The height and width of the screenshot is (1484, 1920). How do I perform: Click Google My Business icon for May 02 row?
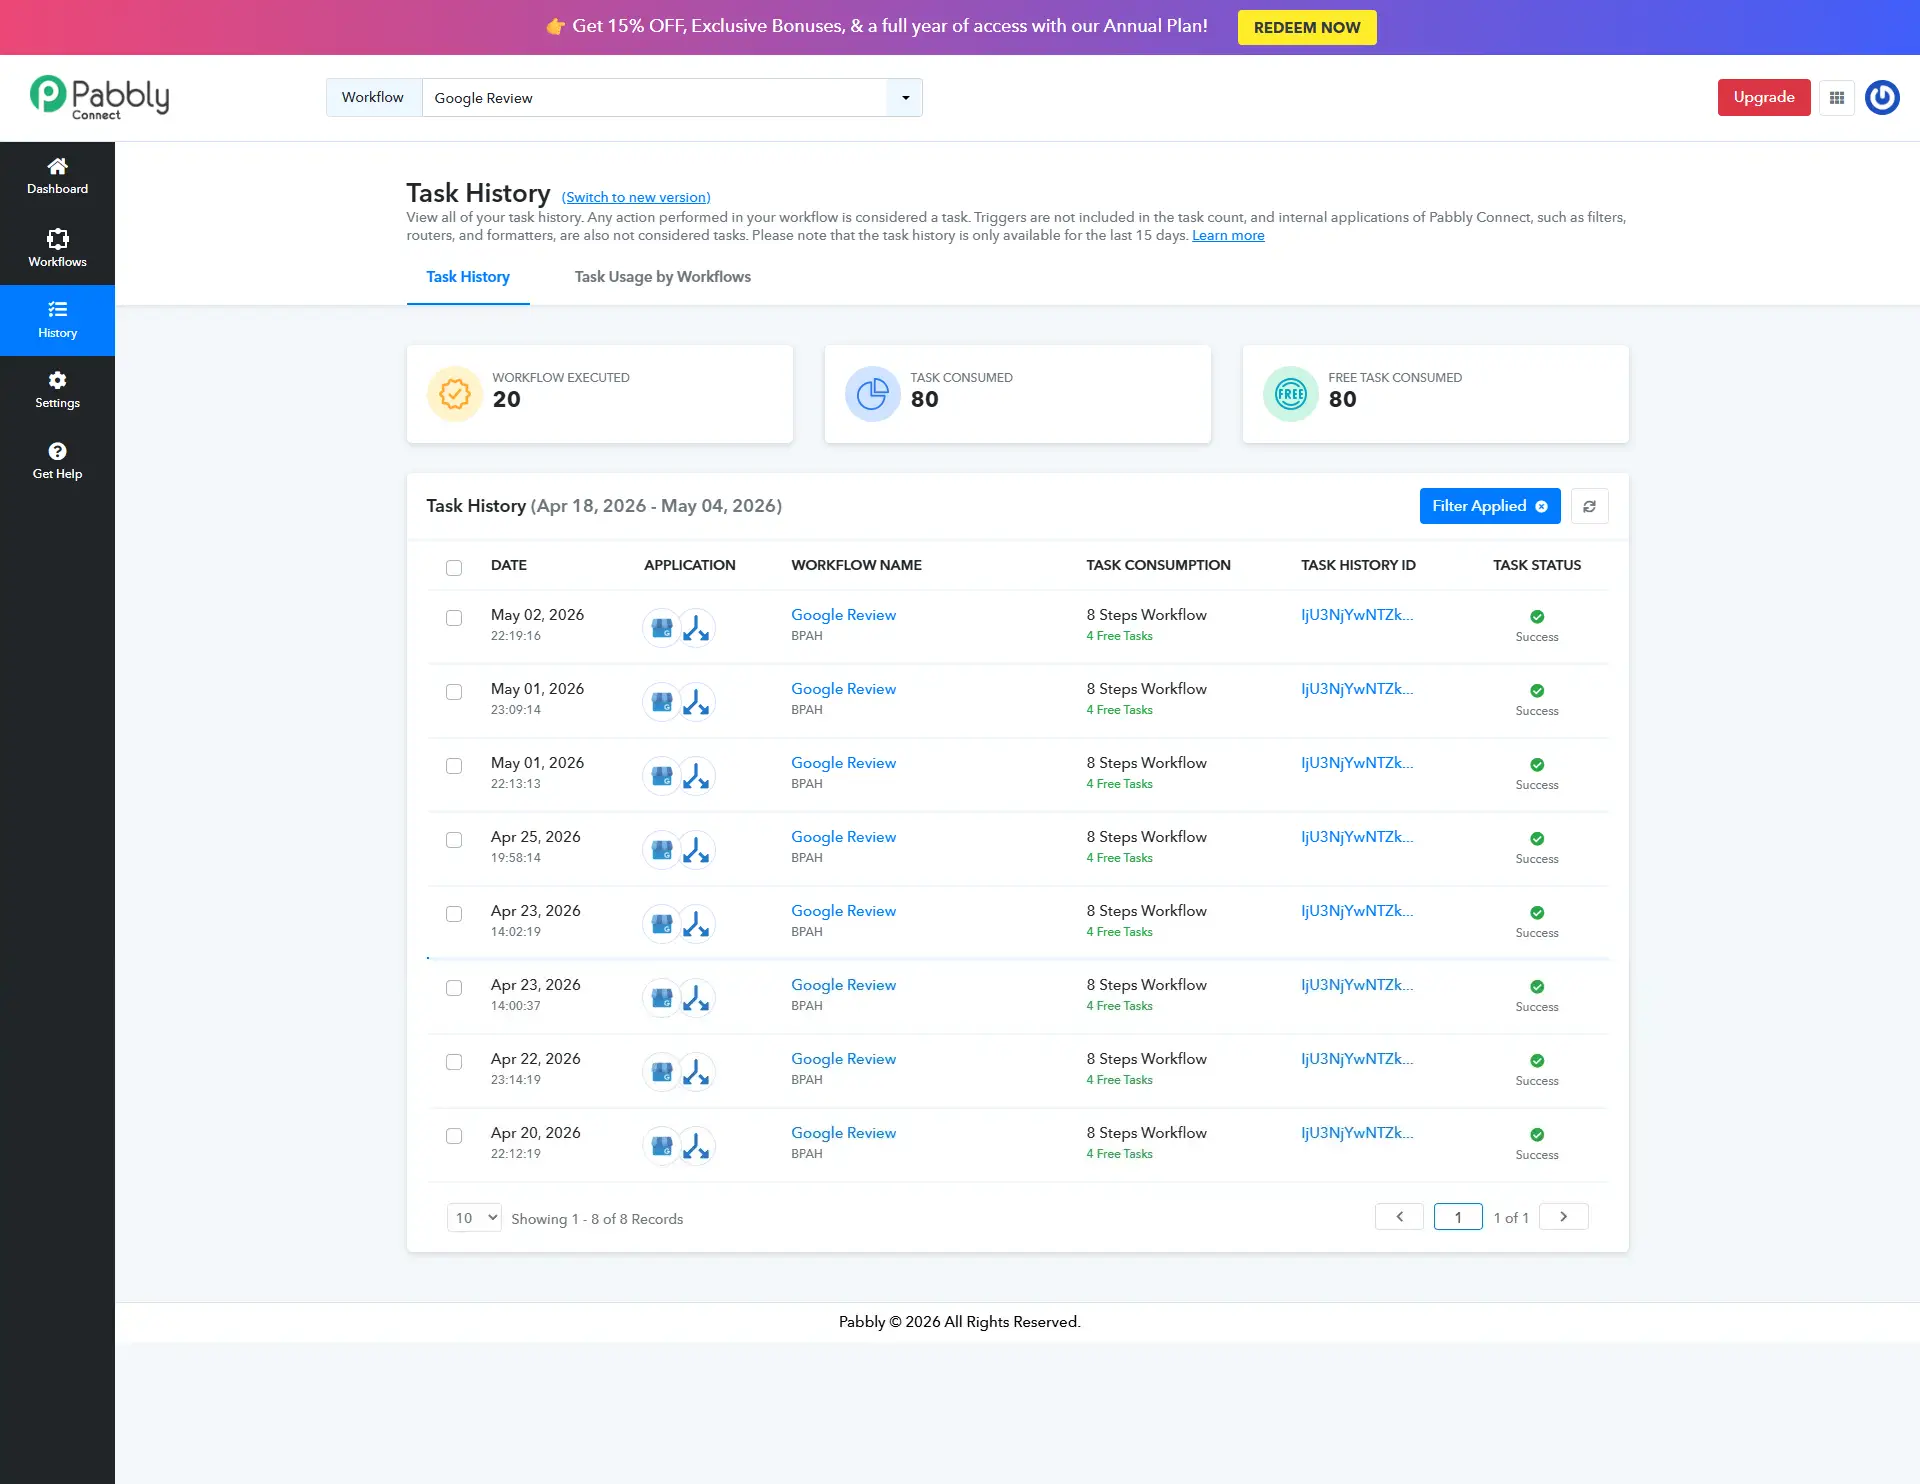pos(661,628)
